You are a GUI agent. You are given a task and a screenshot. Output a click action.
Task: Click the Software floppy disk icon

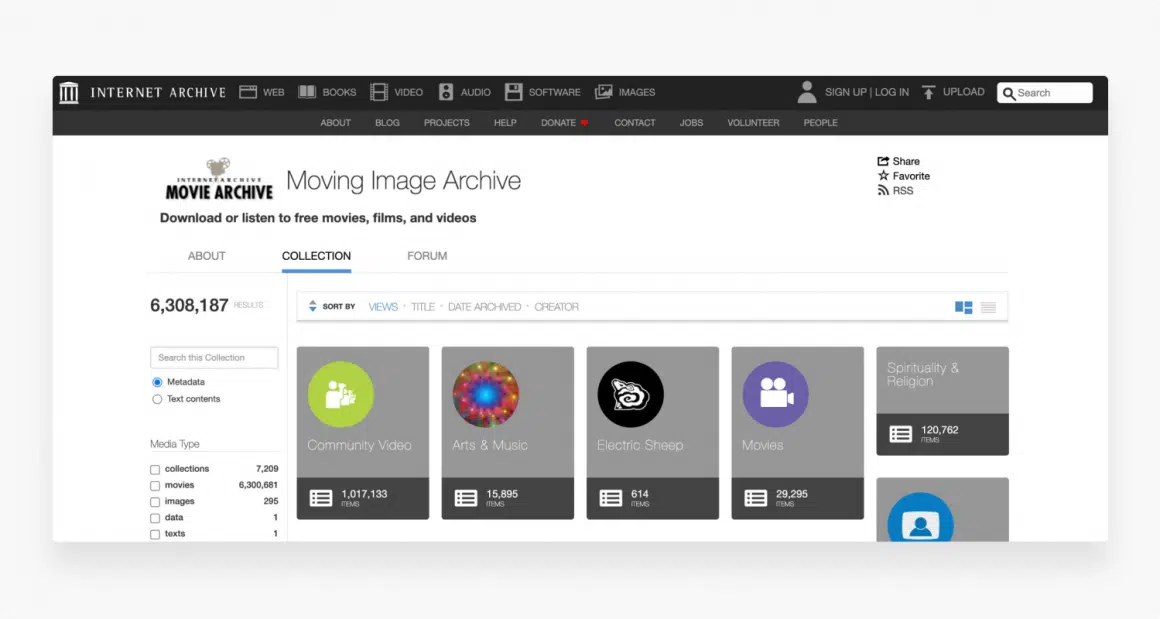[513, 92]
